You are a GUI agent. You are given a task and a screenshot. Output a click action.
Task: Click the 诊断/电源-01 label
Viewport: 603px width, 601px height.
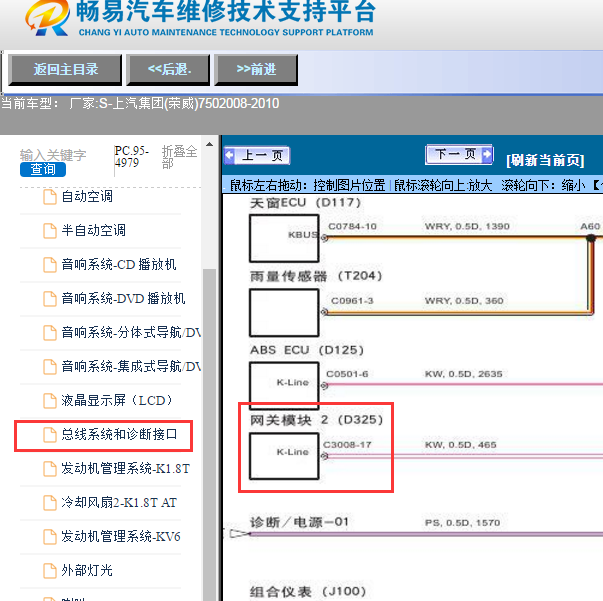click(299, 522)
